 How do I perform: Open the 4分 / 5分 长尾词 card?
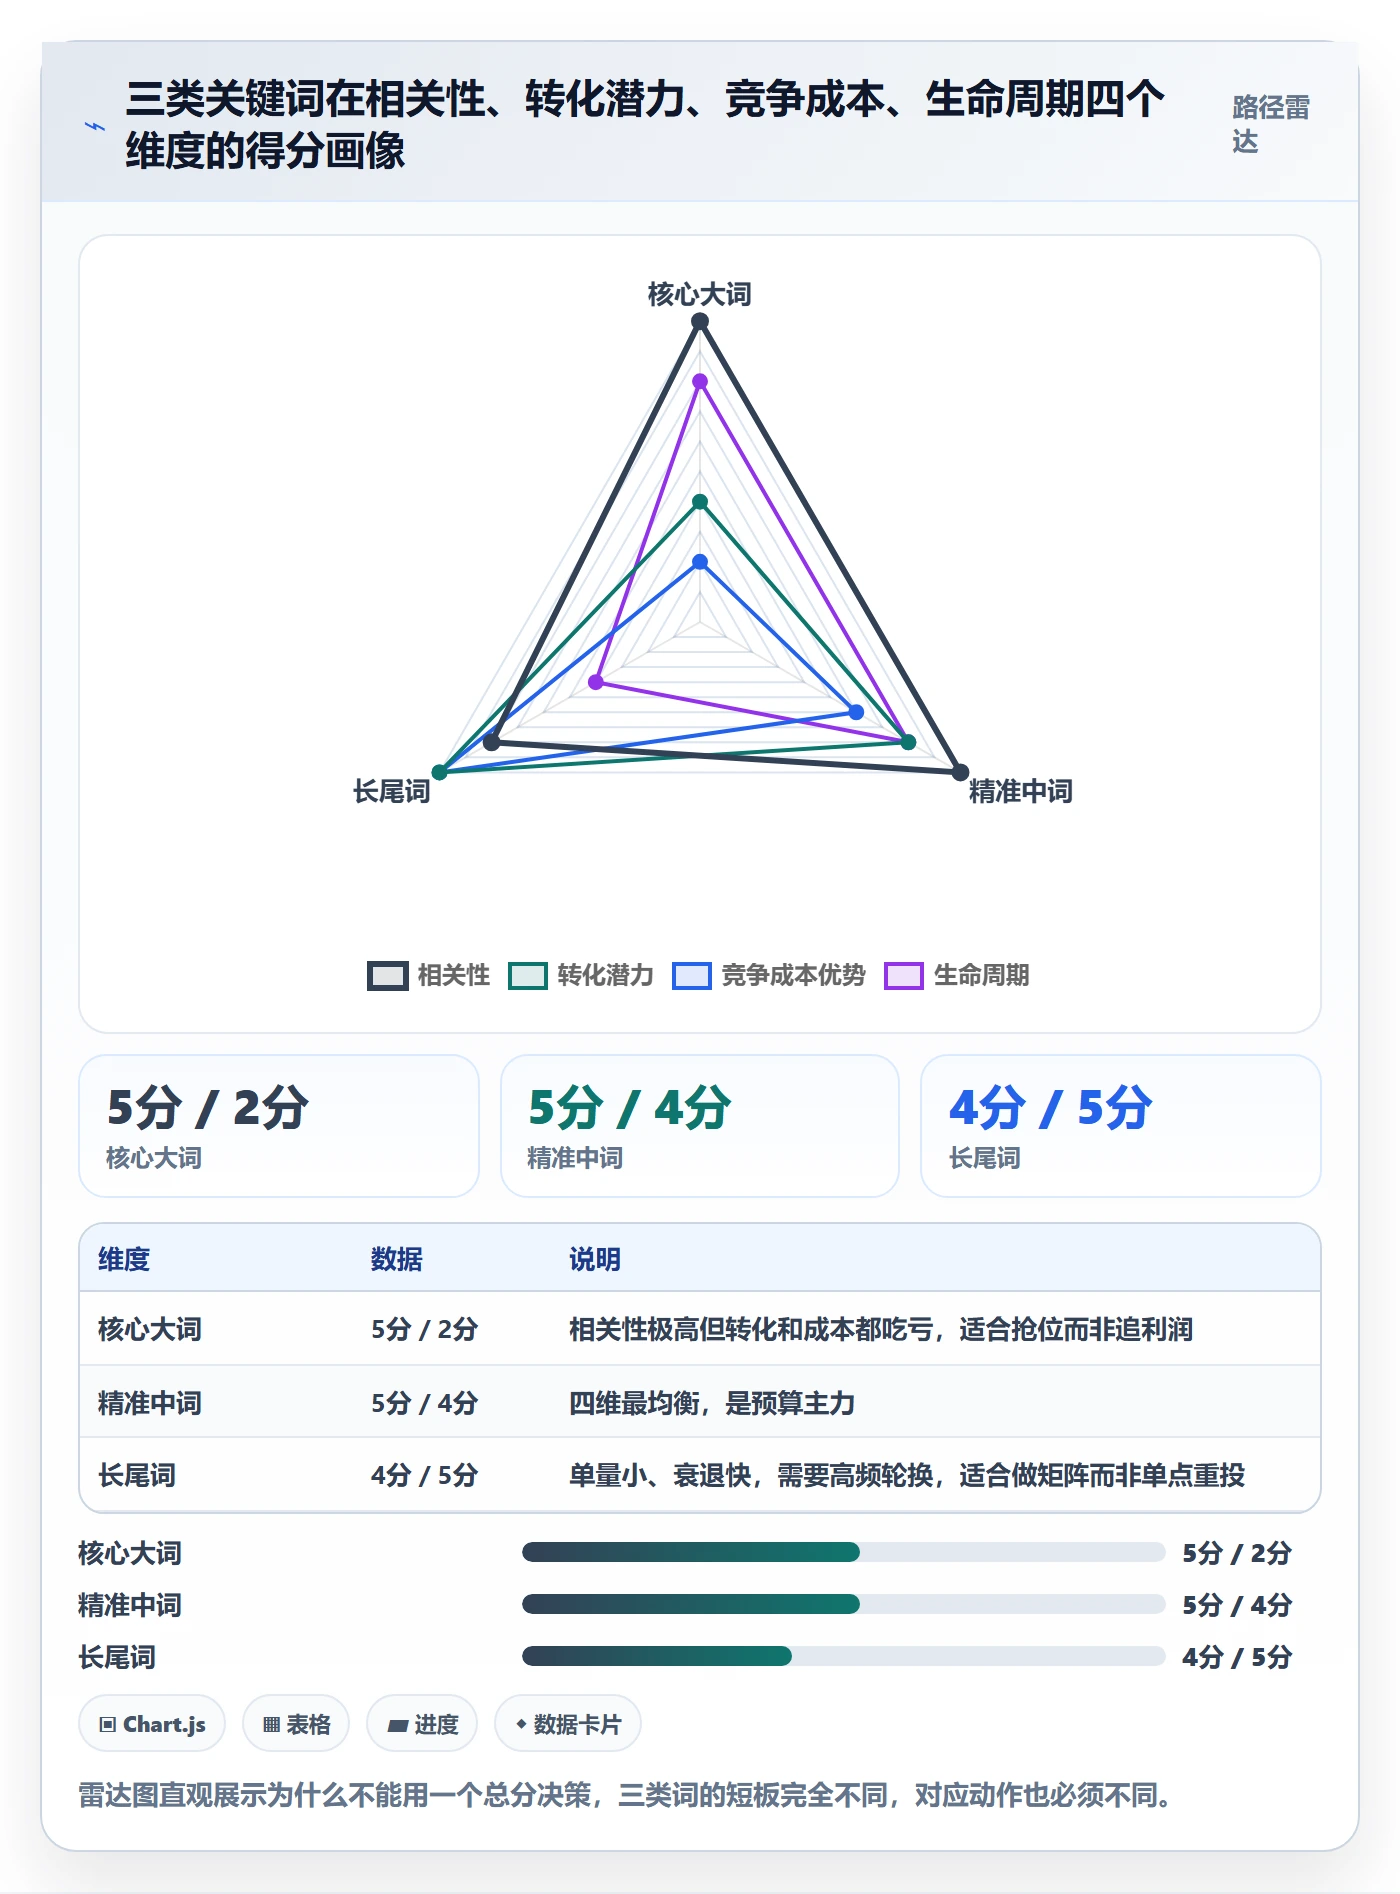[x=1121, y=1126]
